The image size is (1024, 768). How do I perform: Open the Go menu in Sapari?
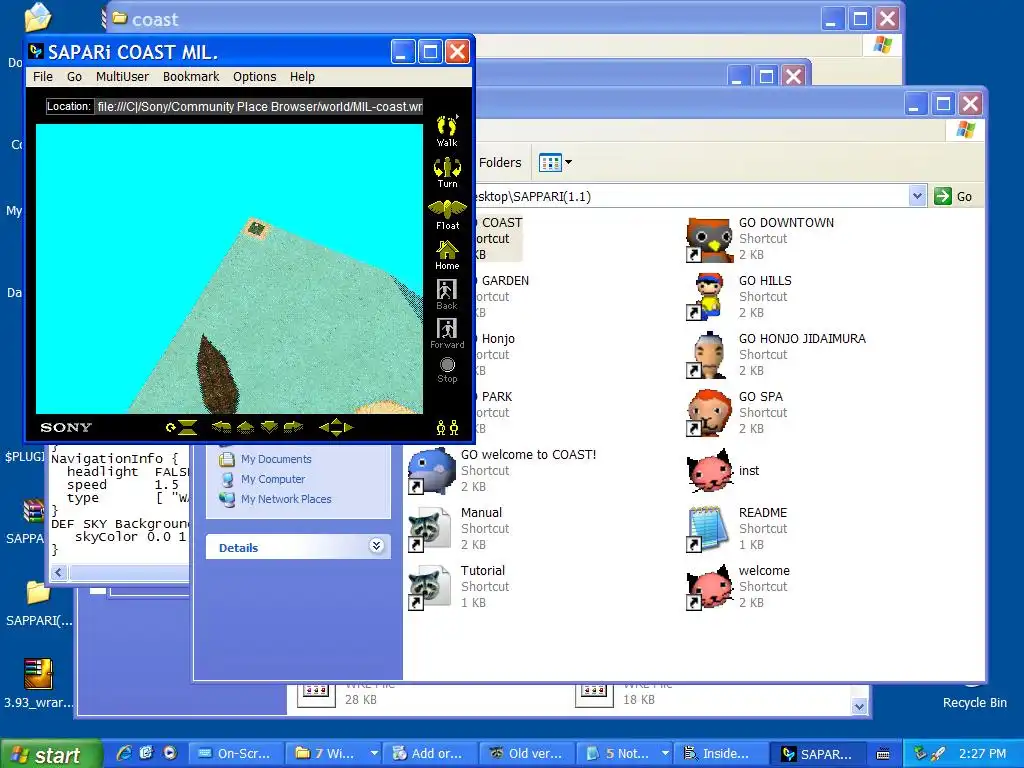[74, 76]
